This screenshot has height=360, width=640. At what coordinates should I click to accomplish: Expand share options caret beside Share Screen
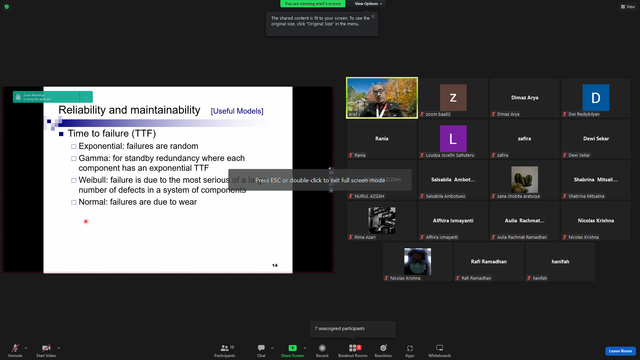pyautogui.click(x=304, y=348)
